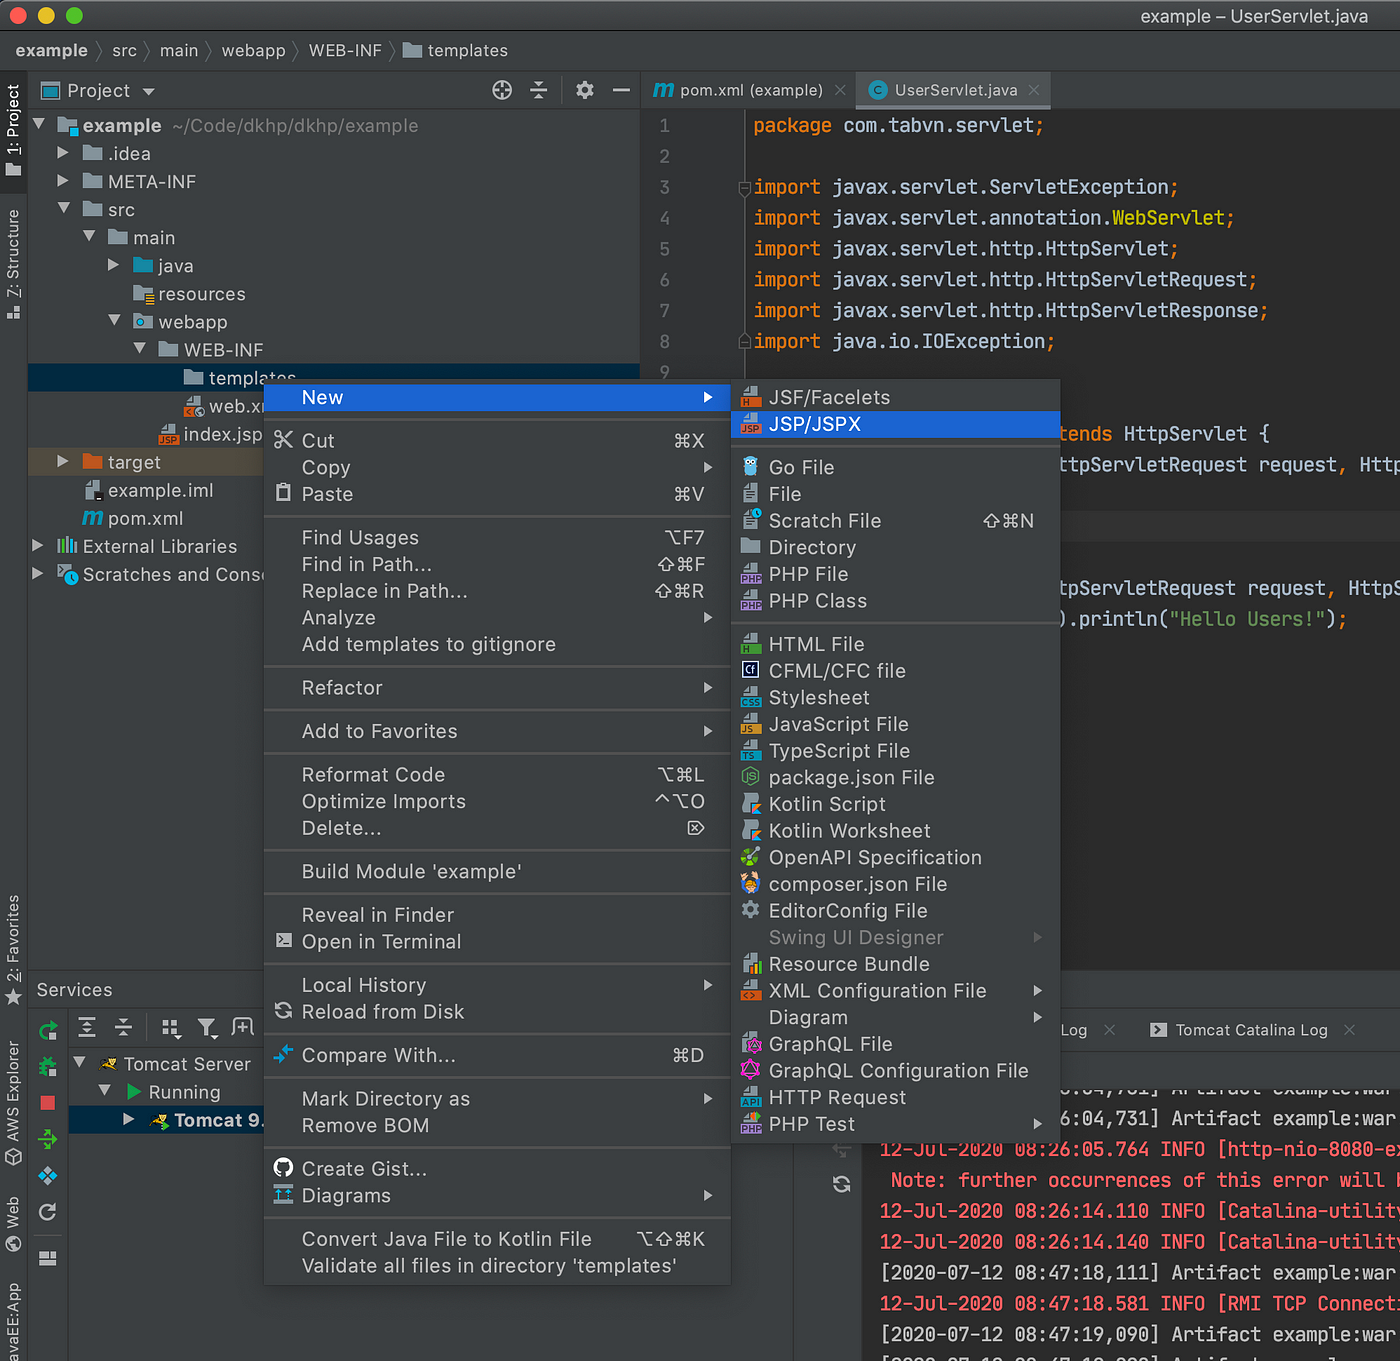Hide the Project panel with minimize dash icon
1400x1361 pixels.
621,91
